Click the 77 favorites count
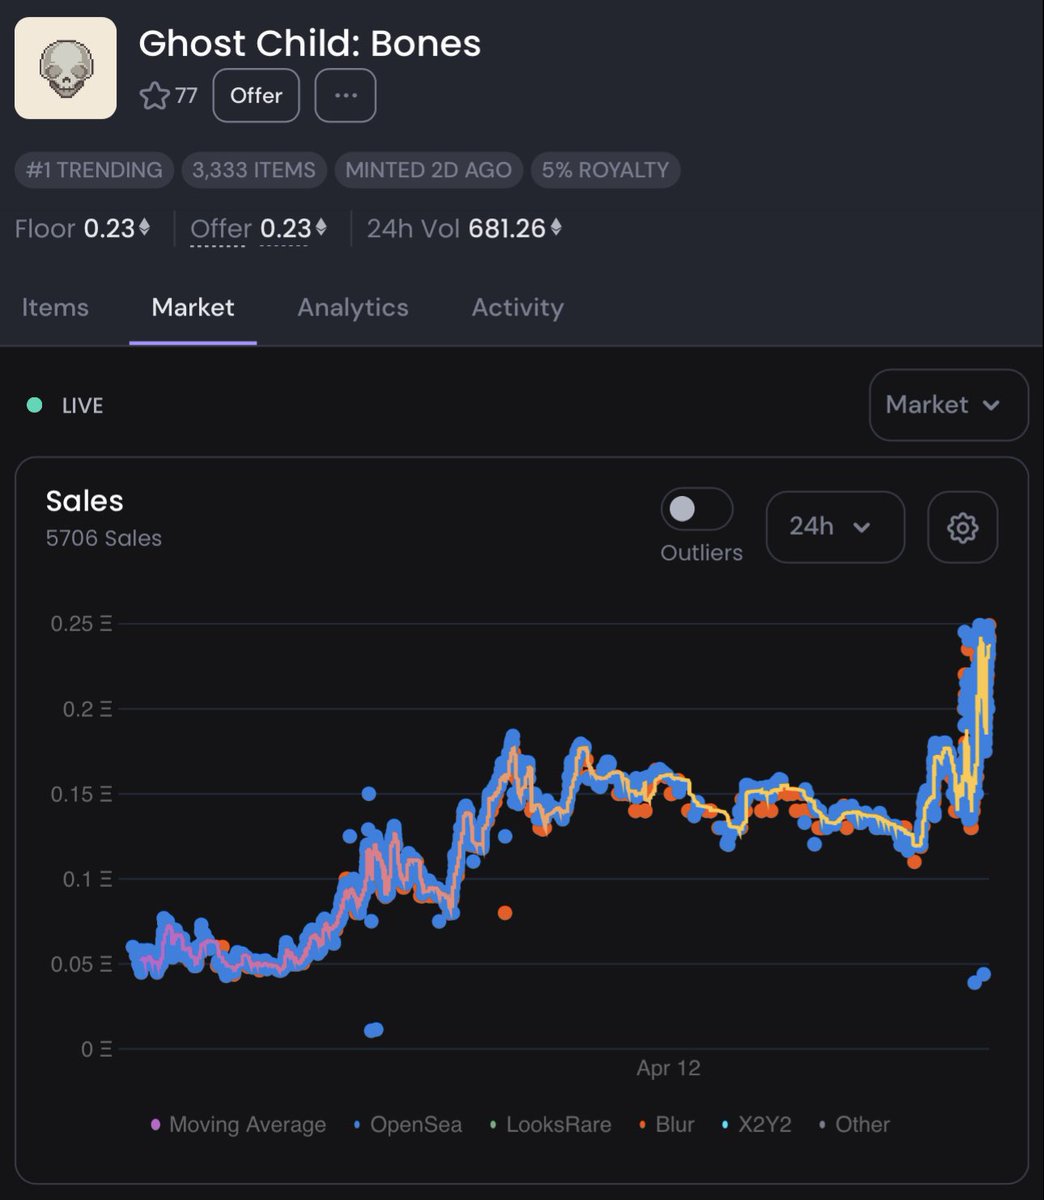This screenshot has width=1044, height=1200. click(186, 96)
